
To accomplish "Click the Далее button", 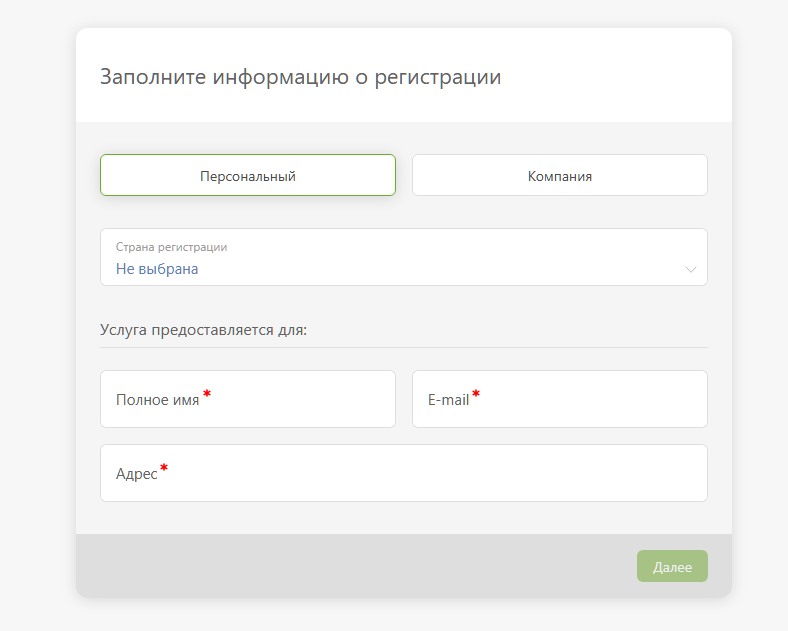I will point(672,566).
